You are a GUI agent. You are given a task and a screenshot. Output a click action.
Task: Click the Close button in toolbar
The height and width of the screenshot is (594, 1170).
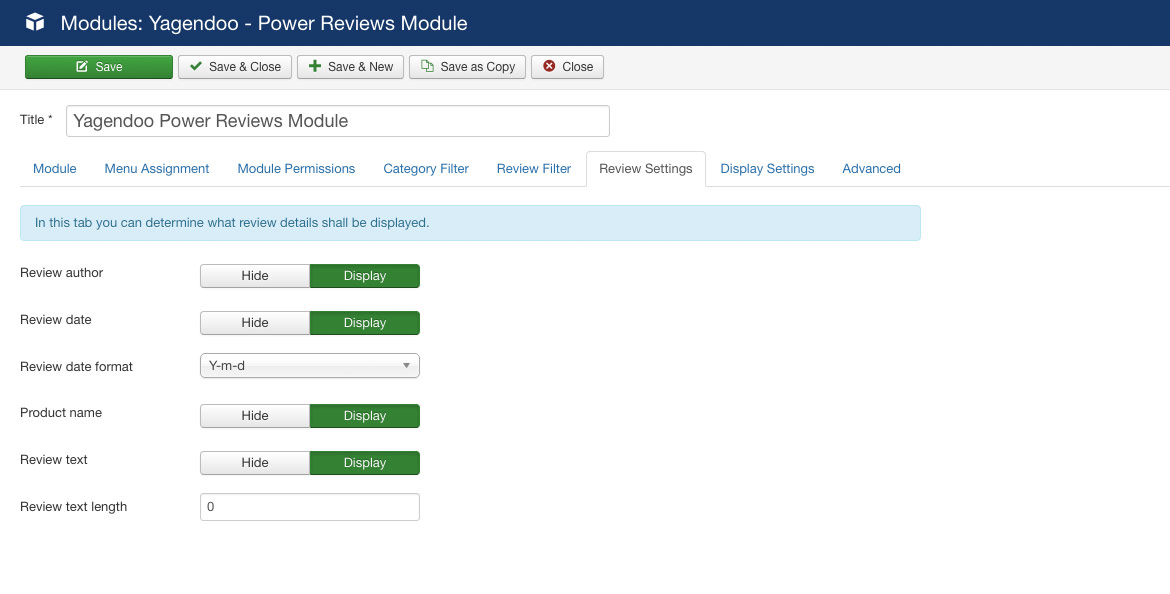(x=568, y=66)
